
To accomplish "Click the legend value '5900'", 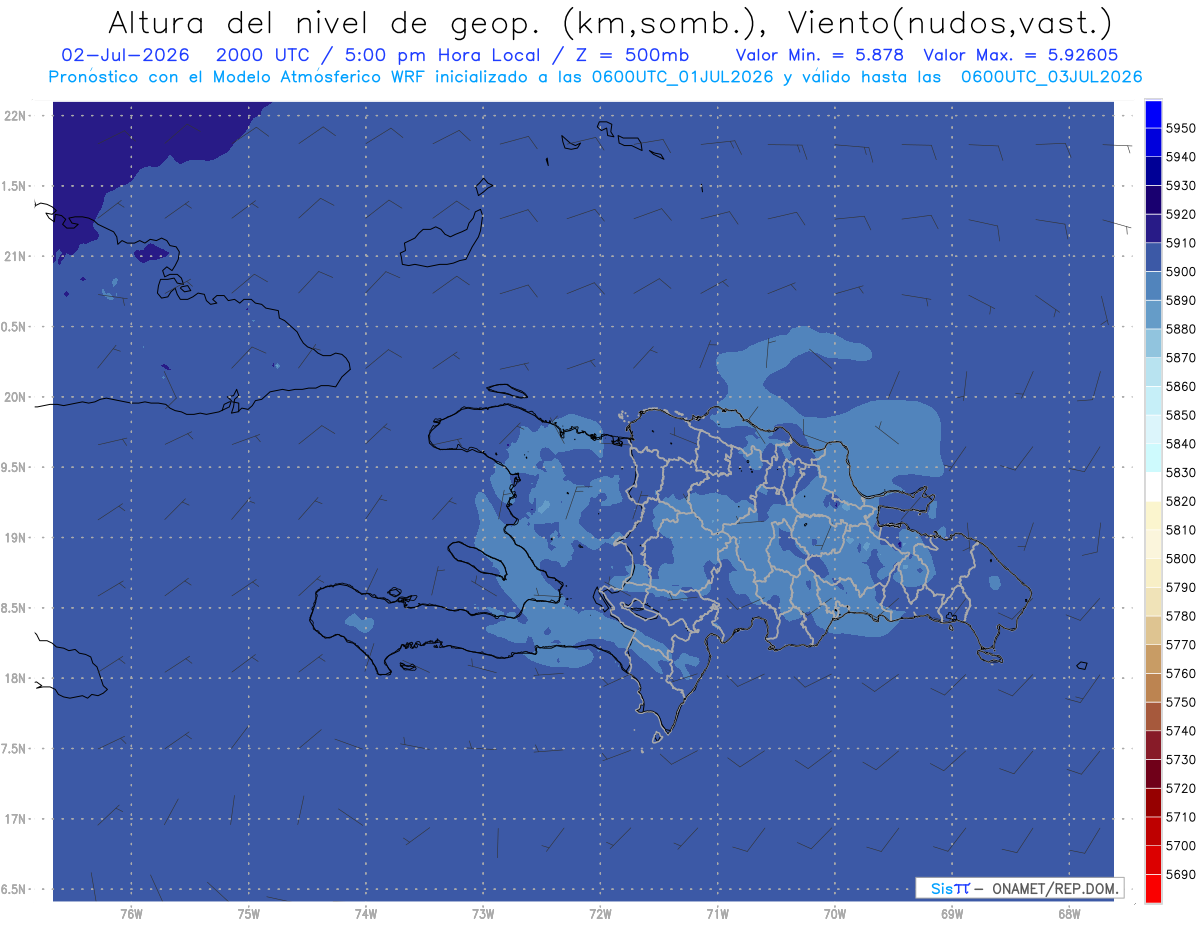I will pos(1180,272).
